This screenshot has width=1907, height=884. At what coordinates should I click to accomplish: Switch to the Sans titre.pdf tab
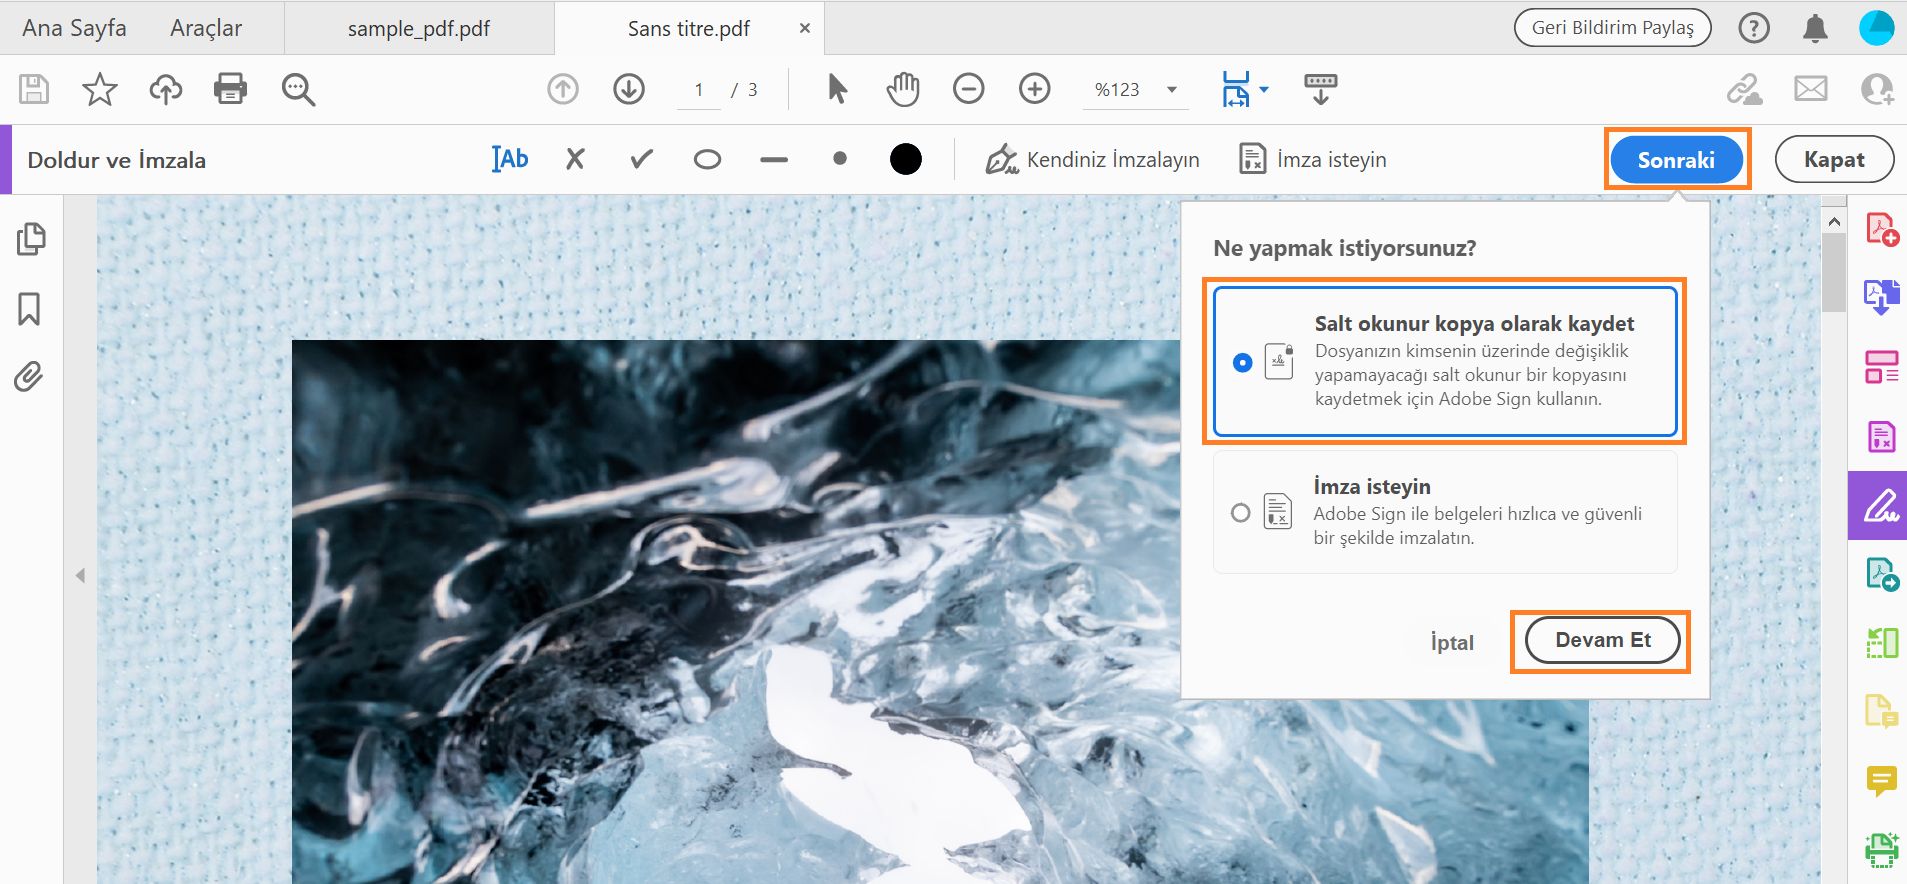(689, 29)
